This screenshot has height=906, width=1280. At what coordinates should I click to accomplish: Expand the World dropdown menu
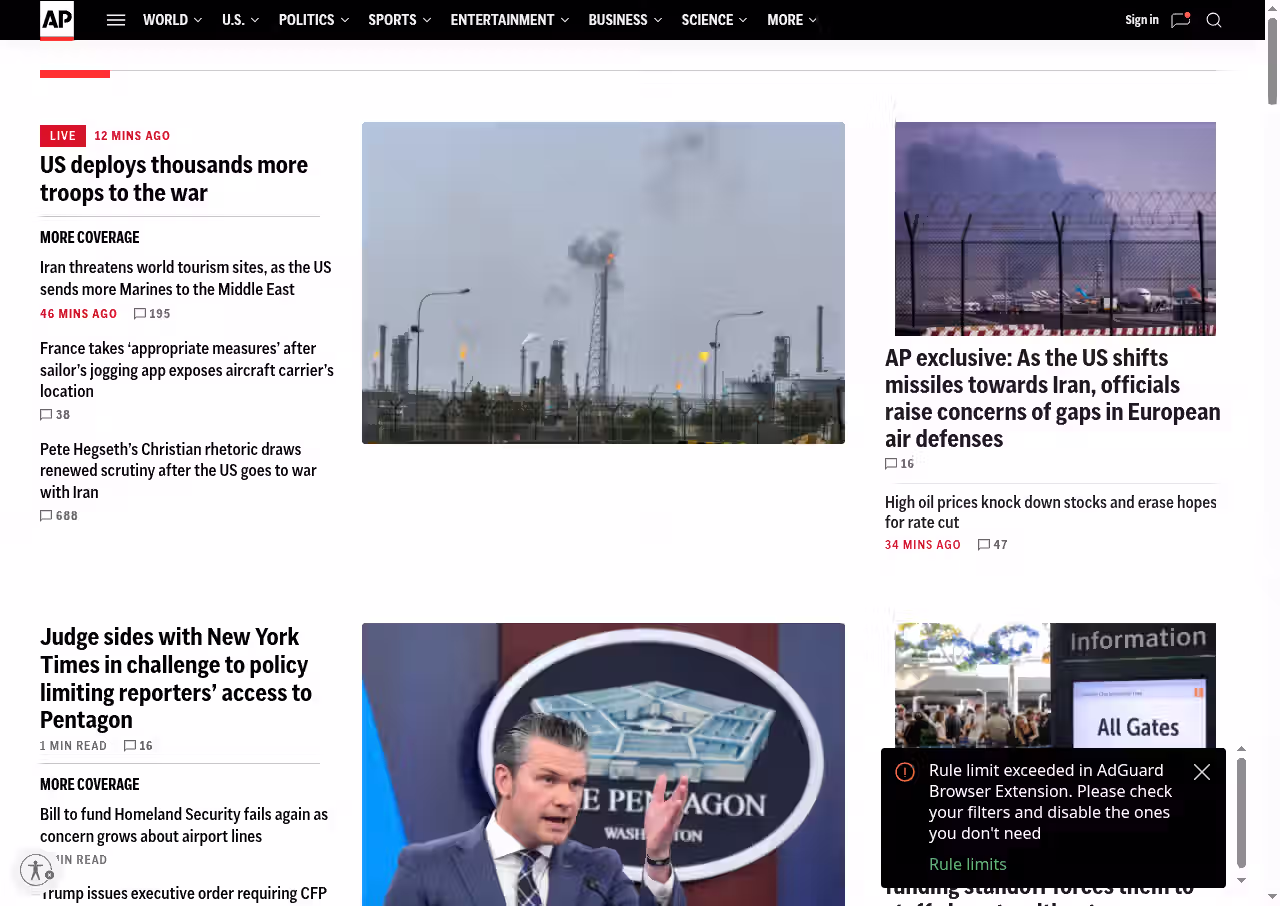pos(172,20)
